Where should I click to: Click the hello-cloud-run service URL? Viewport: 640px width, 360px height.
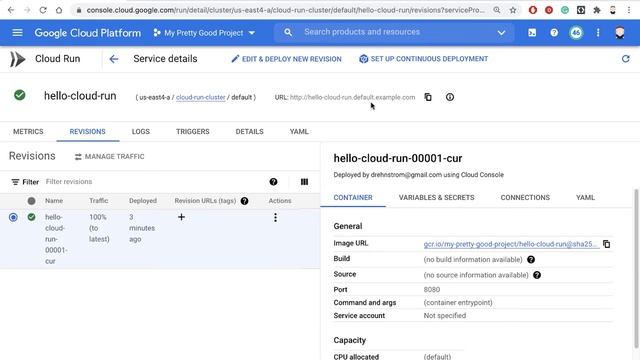tap(352, 98)
